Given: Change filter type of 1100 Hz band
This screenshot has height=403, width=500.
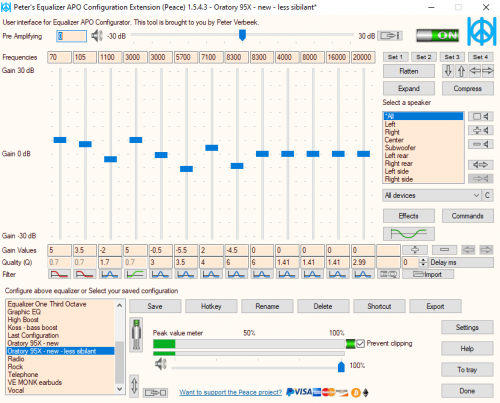Looking at the screenshot, I should click(110, 275).
